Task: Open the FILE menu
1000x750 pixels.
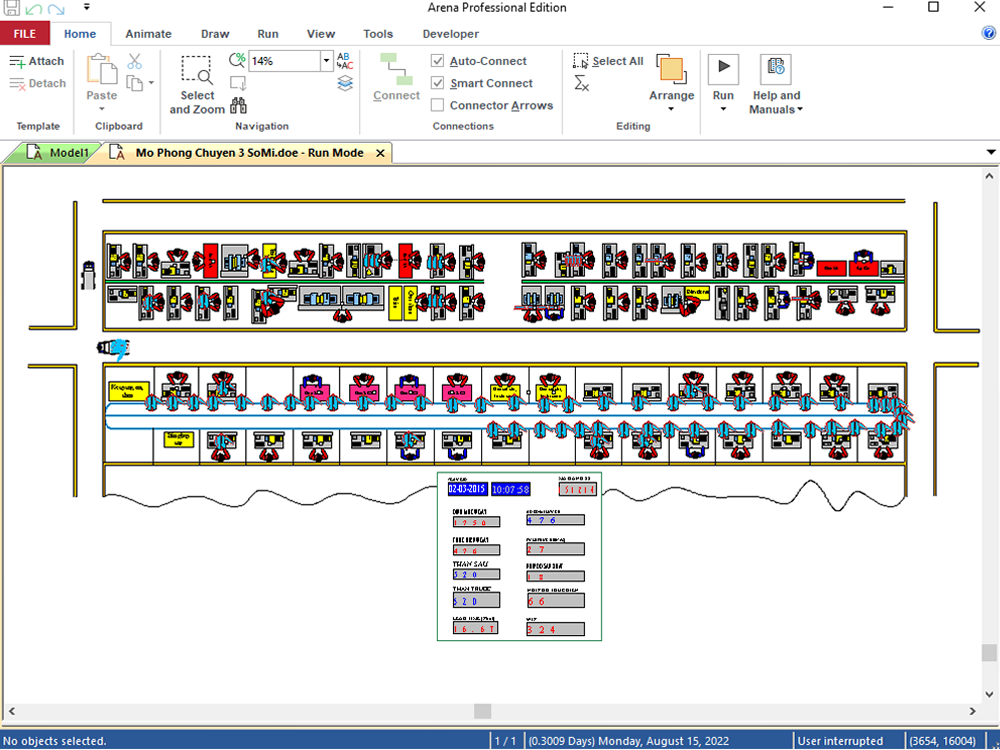Action: point(25,34)
